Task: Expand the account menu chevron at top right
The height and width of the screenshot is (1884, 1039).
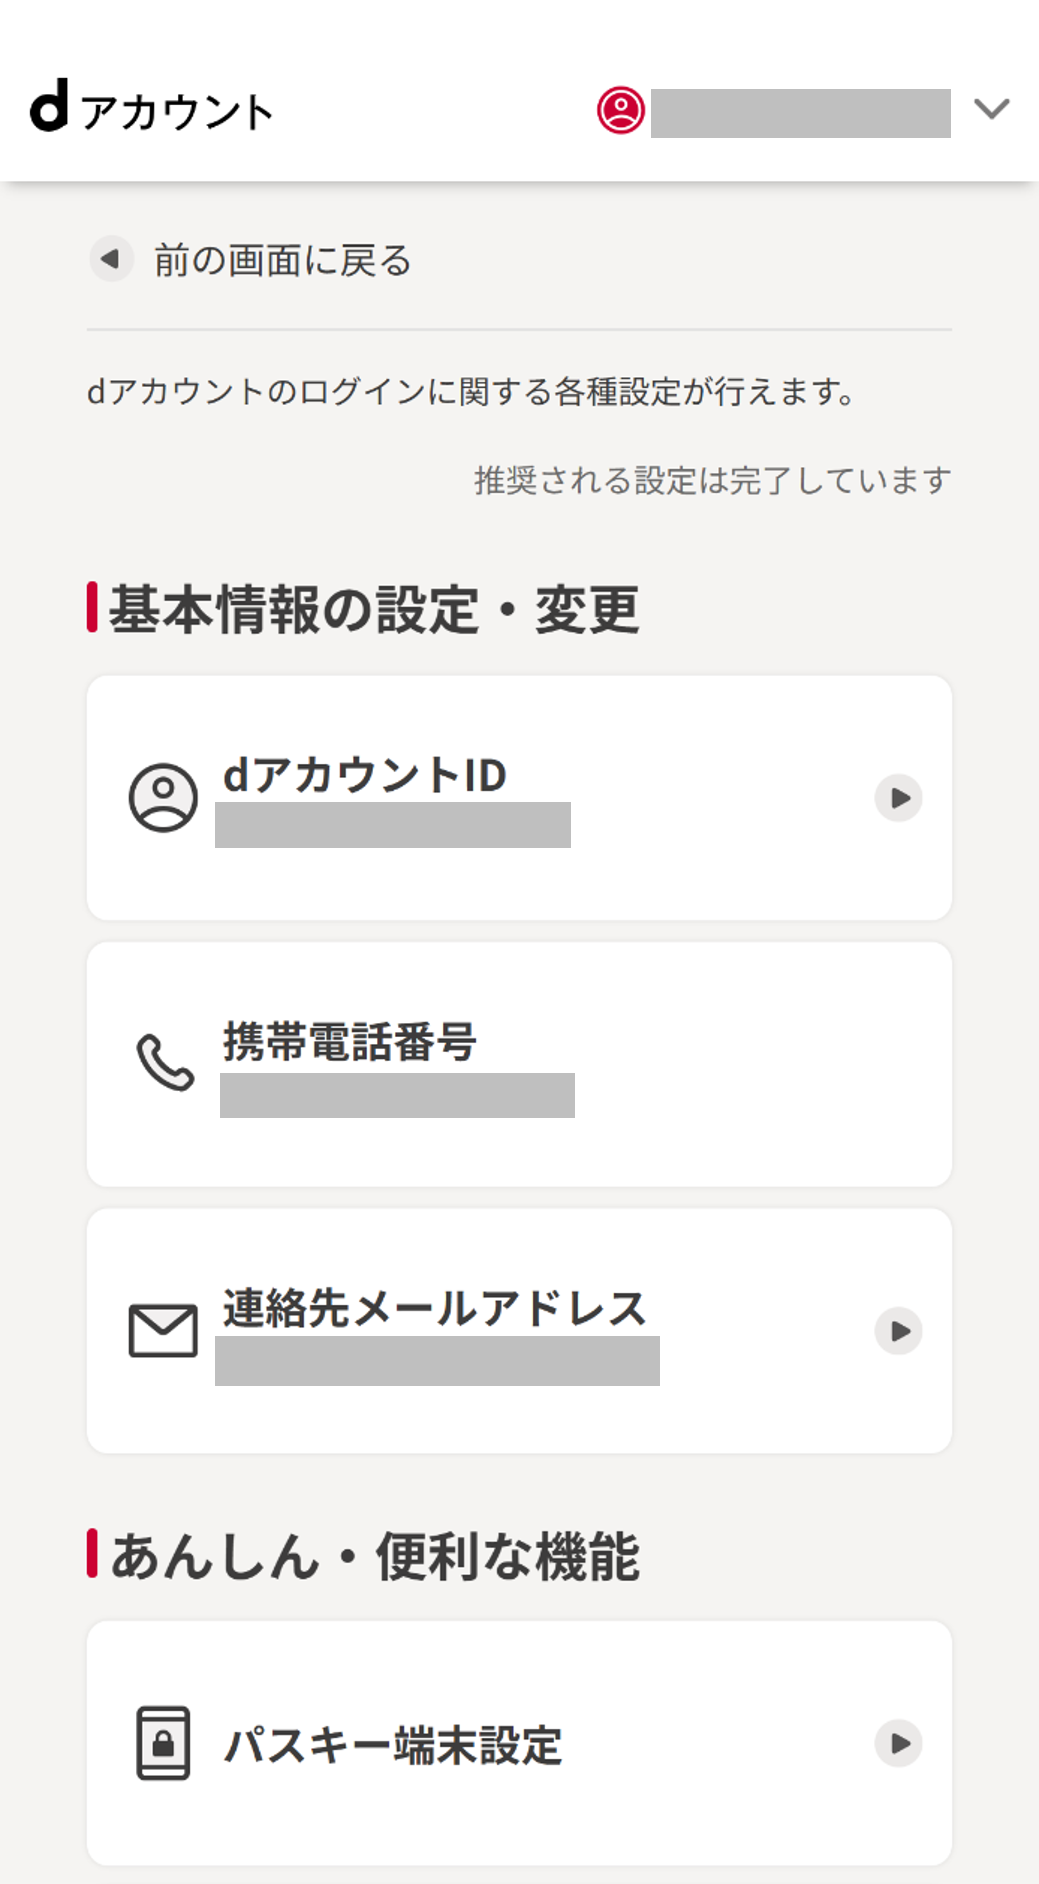Action: point(989,108)
